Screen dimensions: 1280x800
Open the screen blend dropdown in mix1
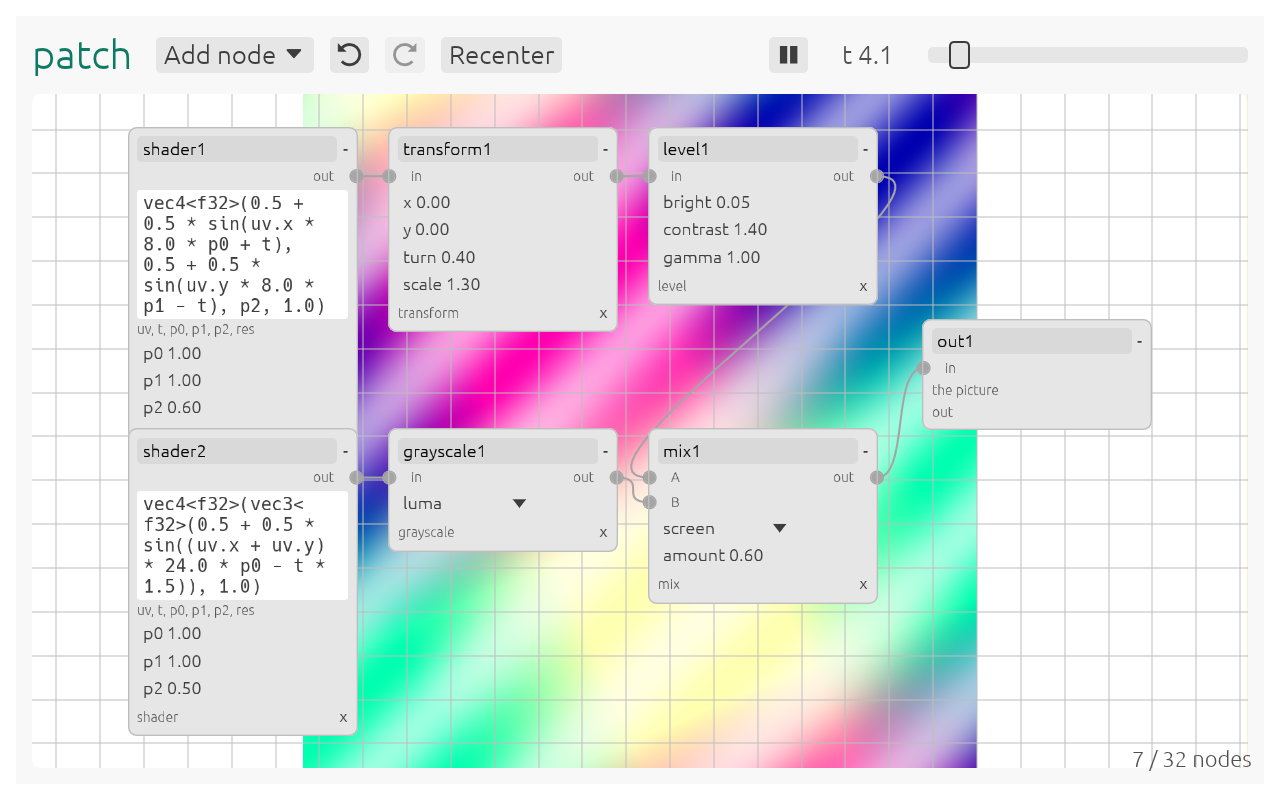tap(725, 528)
